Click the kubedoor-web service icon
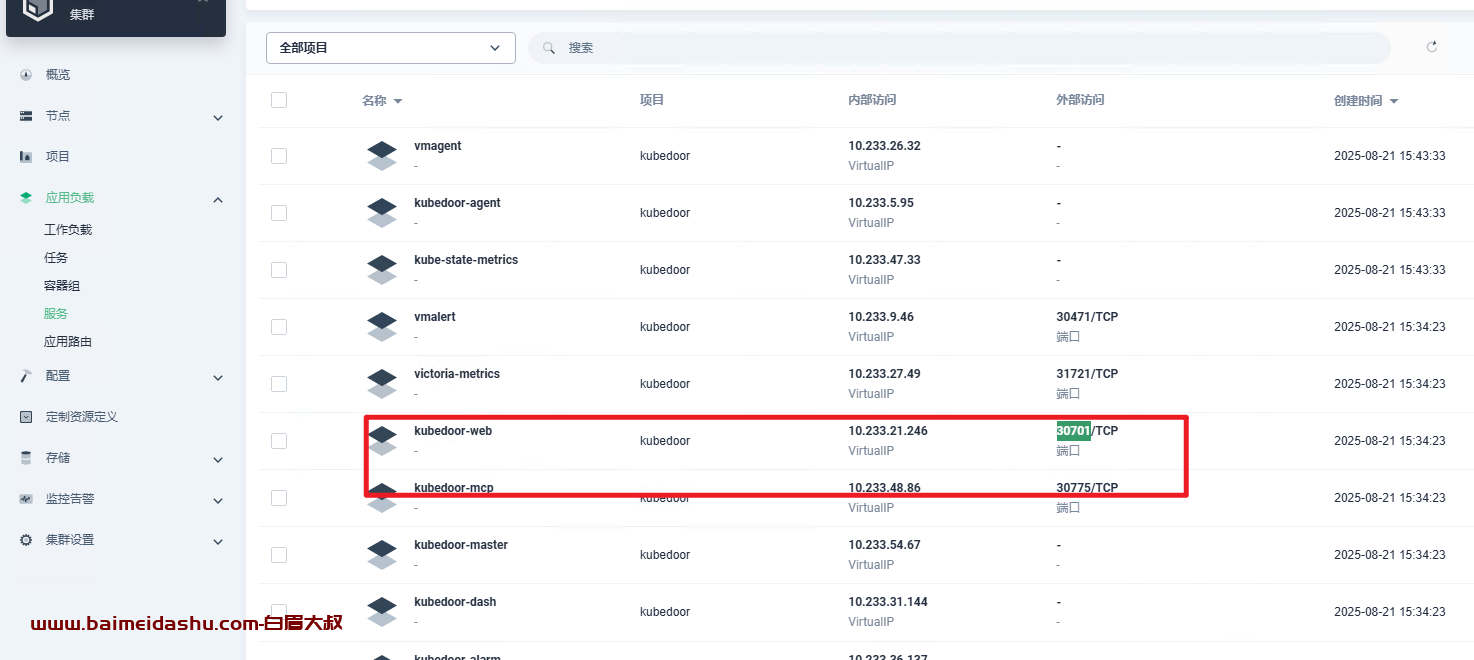 coord(382,441)
